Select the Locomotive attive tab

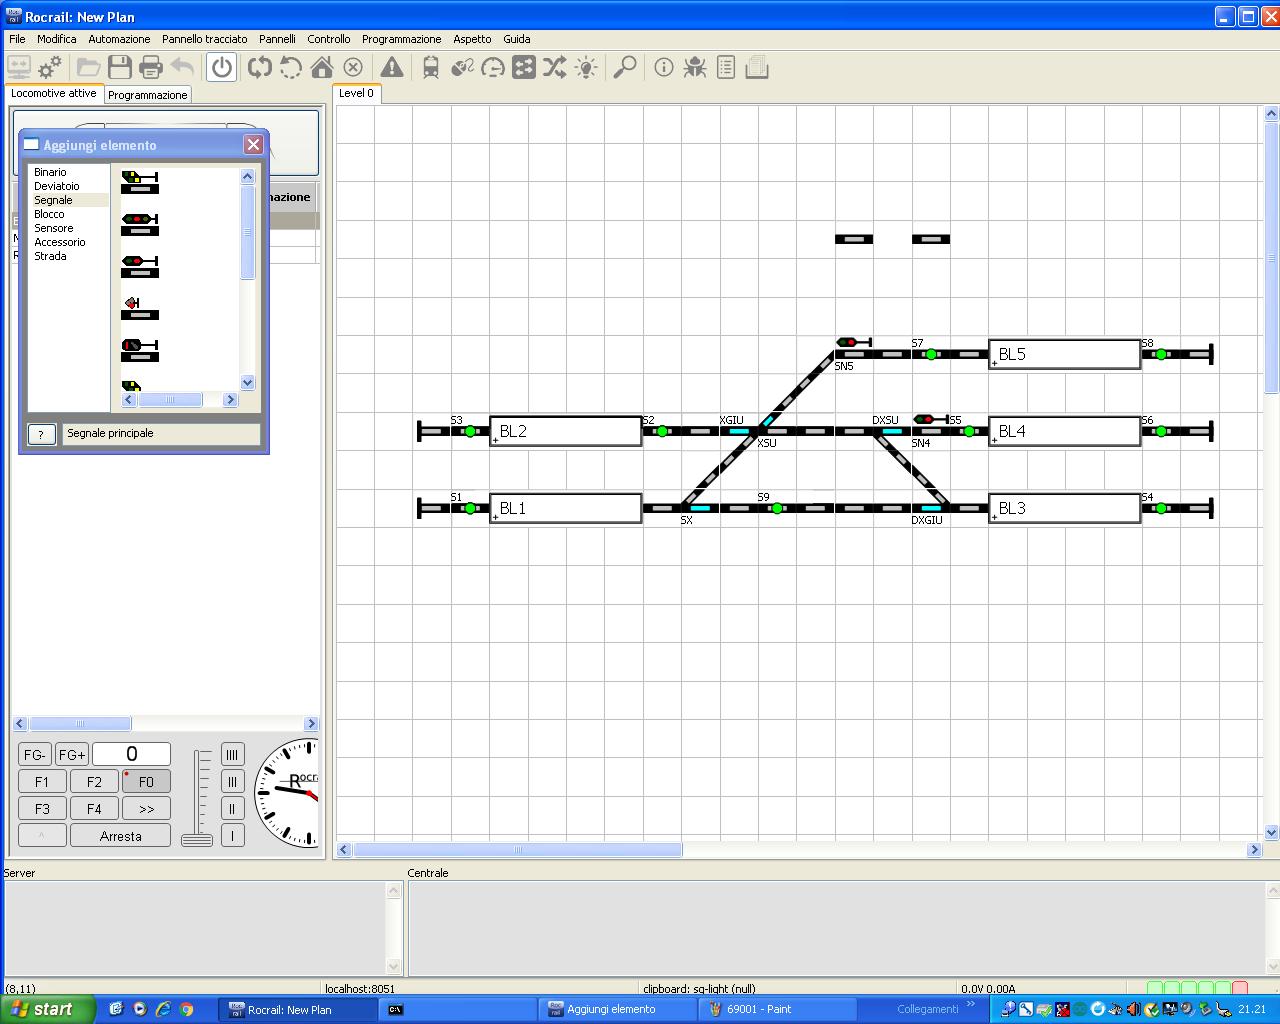(x=54, y=93)
